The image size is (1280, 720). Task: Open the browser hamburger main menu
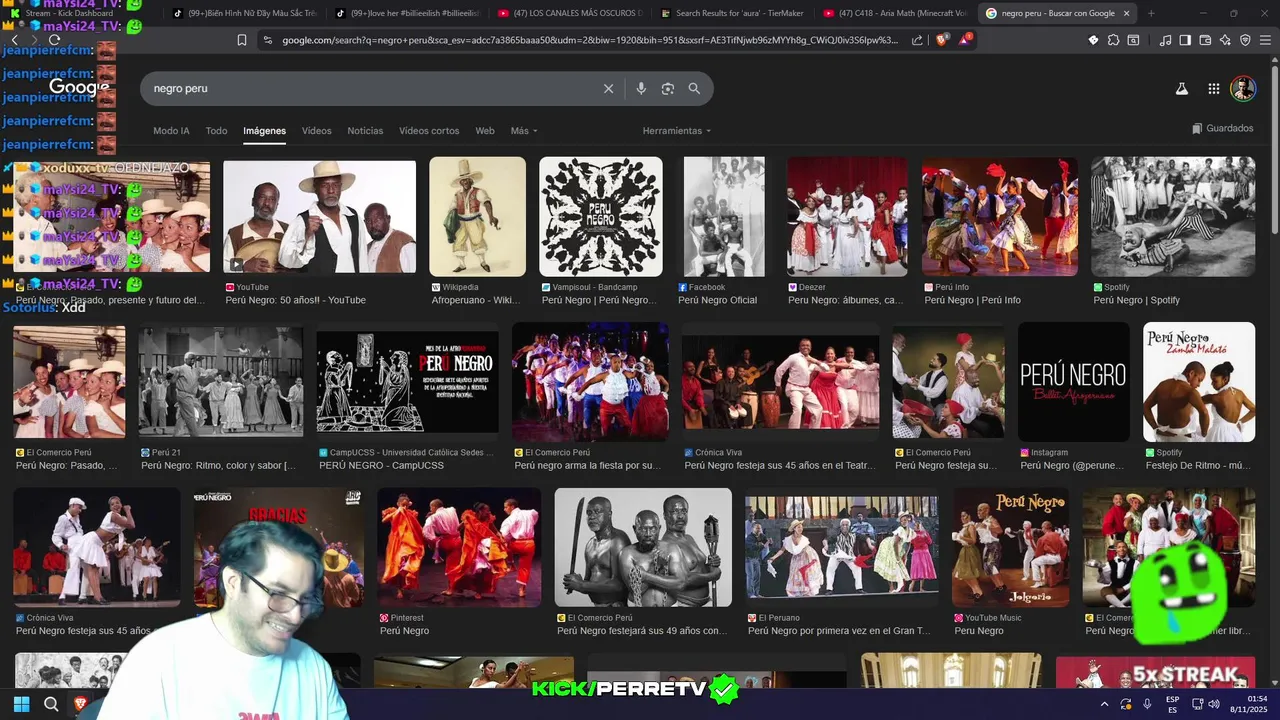click(x=1265, y=40)
